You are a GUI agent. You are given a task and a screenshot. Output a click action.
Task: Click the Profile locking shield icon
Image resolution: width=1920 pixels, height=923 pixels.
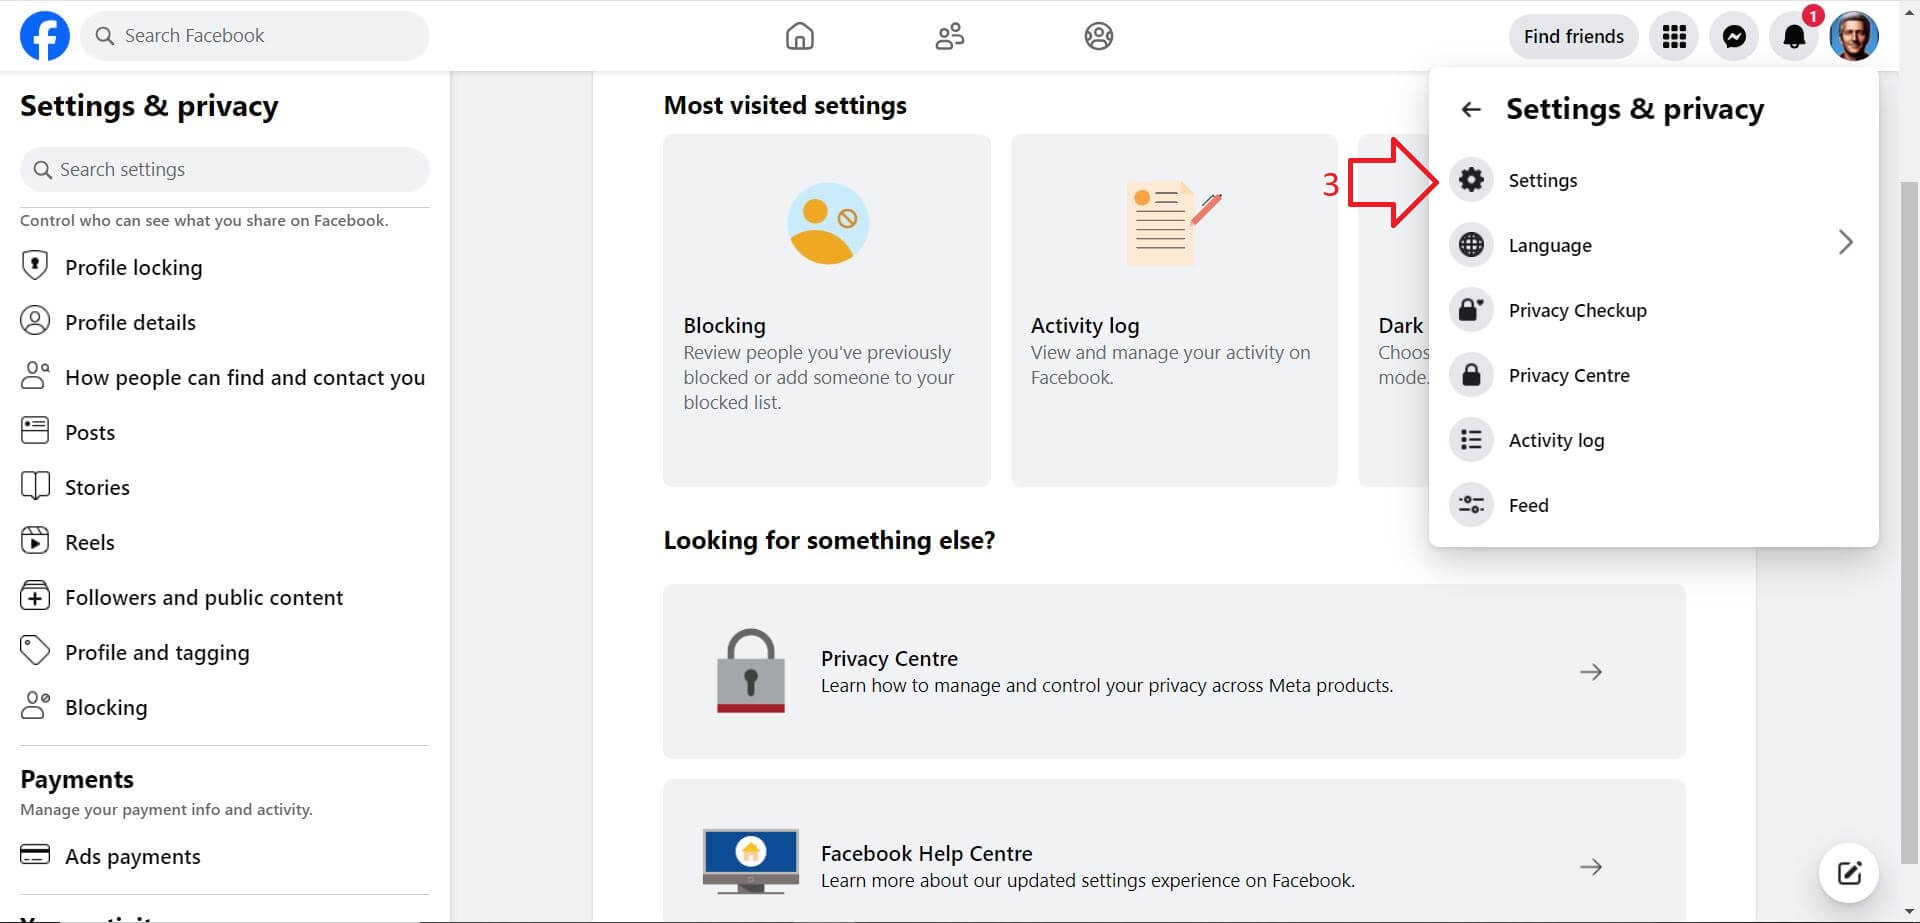pos(35,266)
